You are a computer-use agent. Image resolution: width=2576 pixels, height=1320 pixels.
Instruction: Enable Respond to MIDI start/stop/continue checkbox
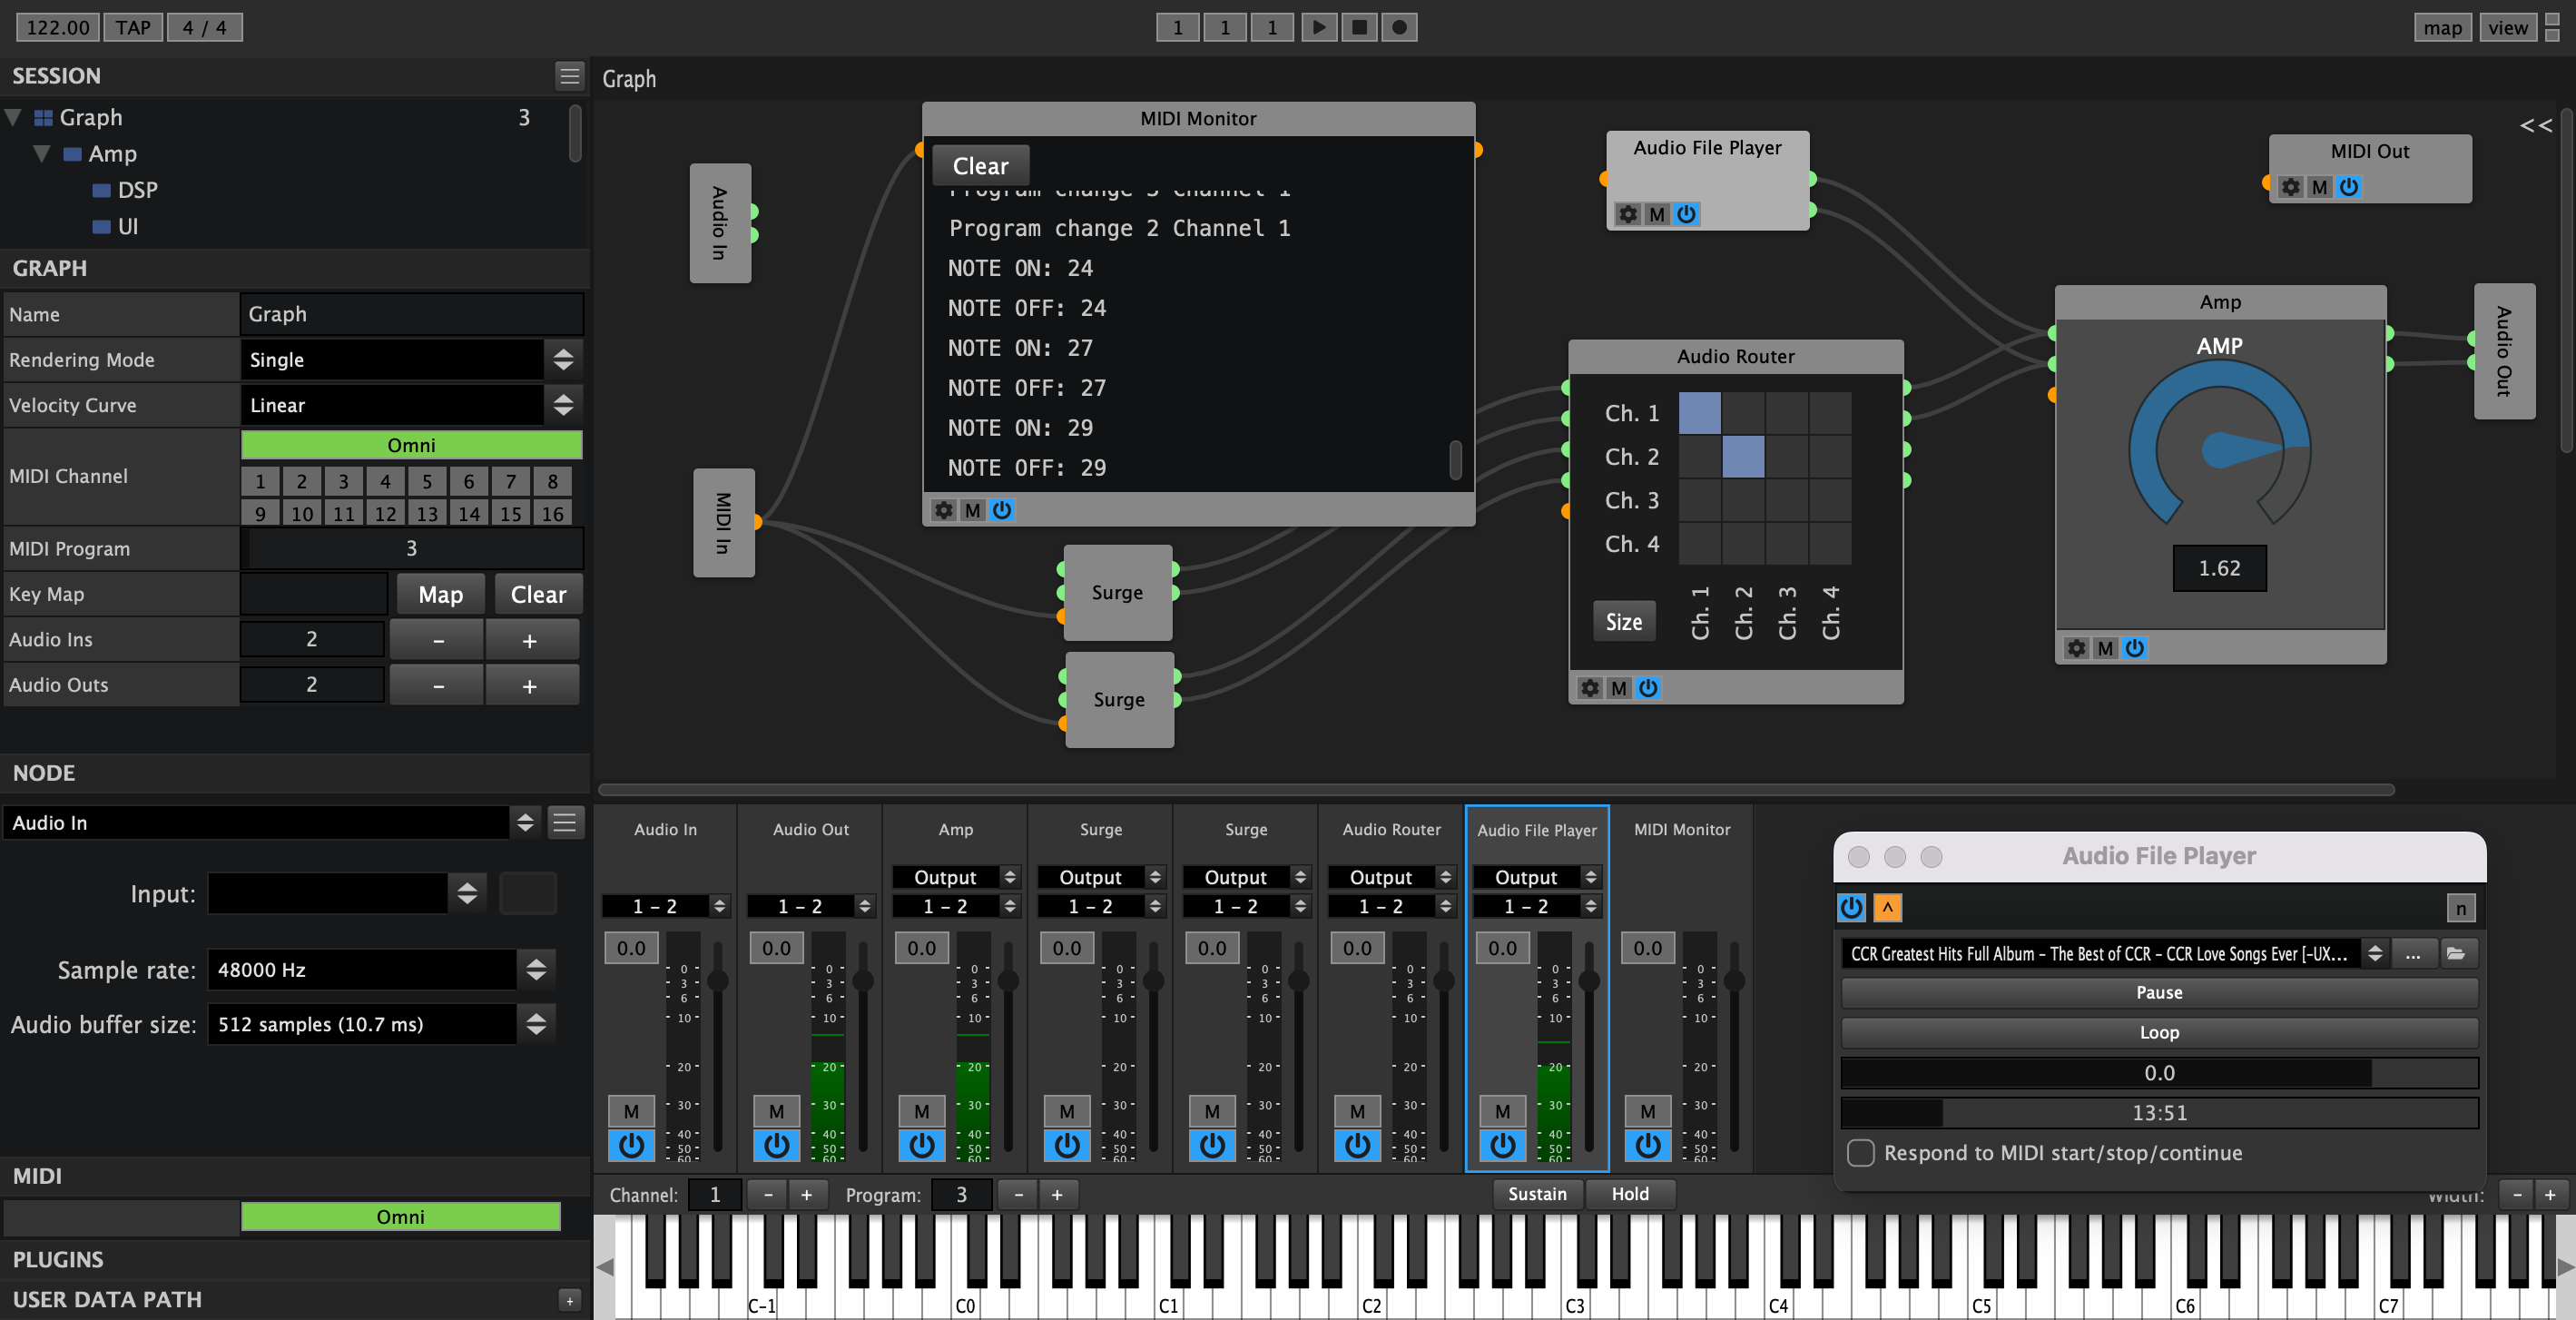pyautogui.click(x=1857, y=1152)
